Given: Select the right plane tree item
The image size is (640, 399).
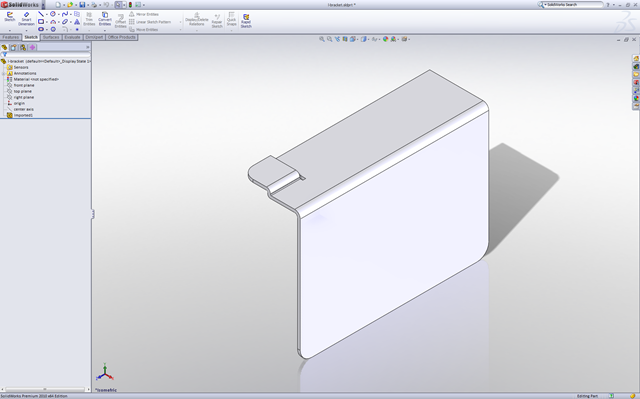Looking at the screenshot, I should click(24, 98).
